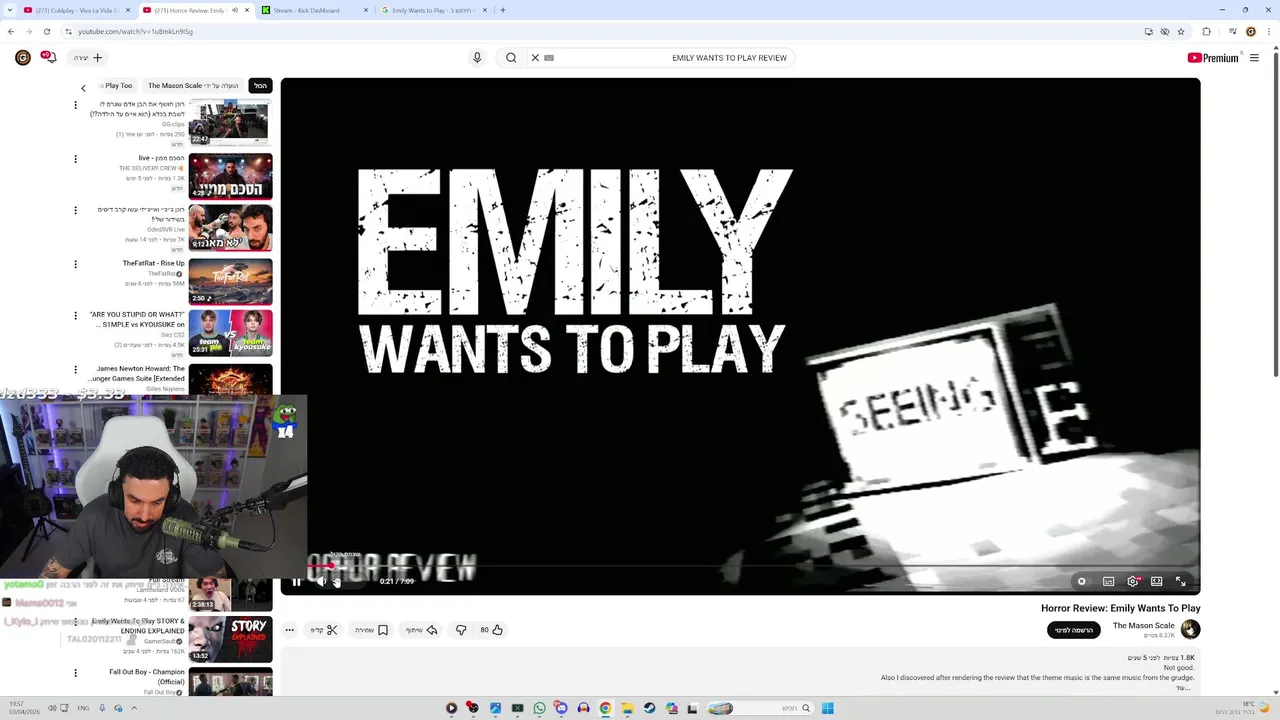Open the account avatar in YouTube header
This screenshot has height=720, width=1280.
pos(22,58)
